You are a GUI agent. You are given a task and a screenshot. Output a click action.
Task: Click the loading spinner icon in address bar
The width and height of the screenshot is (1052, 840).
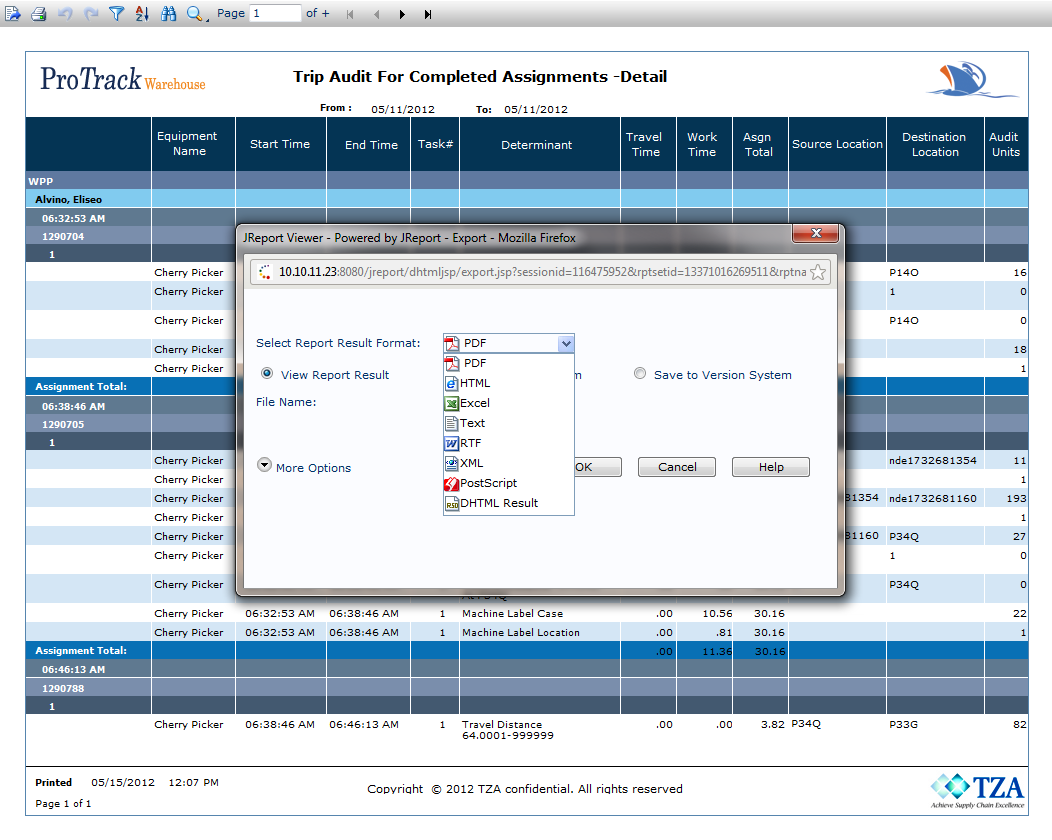[265, 272]
